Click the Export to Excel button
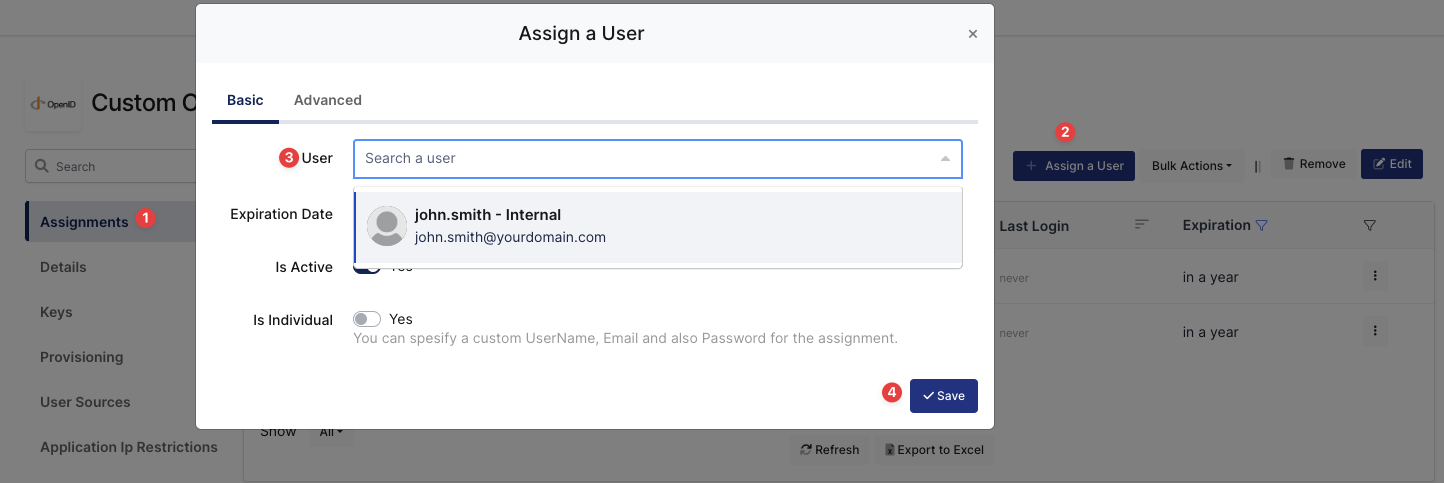This screenshot has height=483, width=1444. point(934,450)
